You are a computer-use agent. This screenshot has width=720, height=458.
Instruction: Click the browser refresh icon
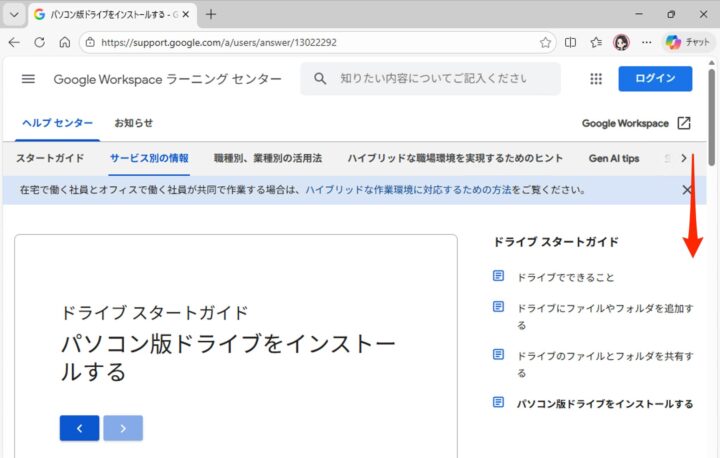point(39,43)
